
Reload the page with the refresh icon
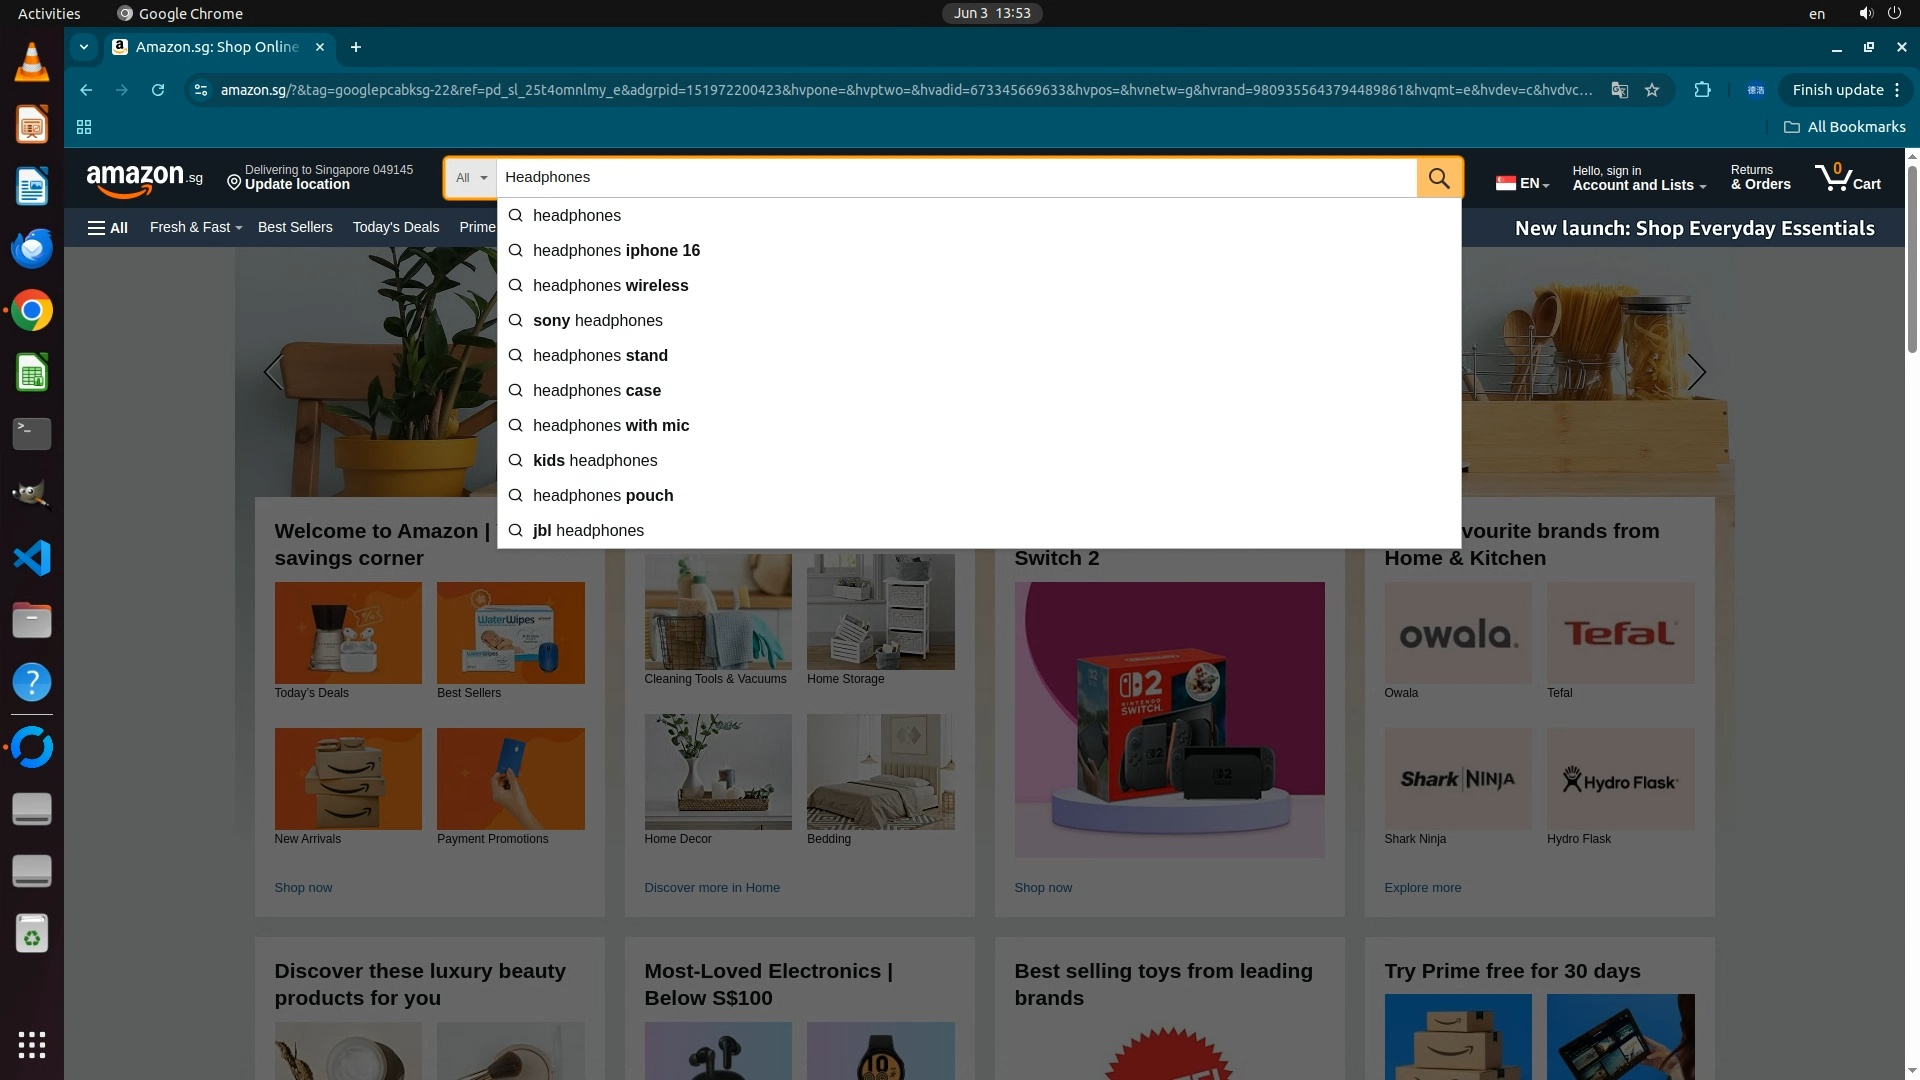pos(158,90)
